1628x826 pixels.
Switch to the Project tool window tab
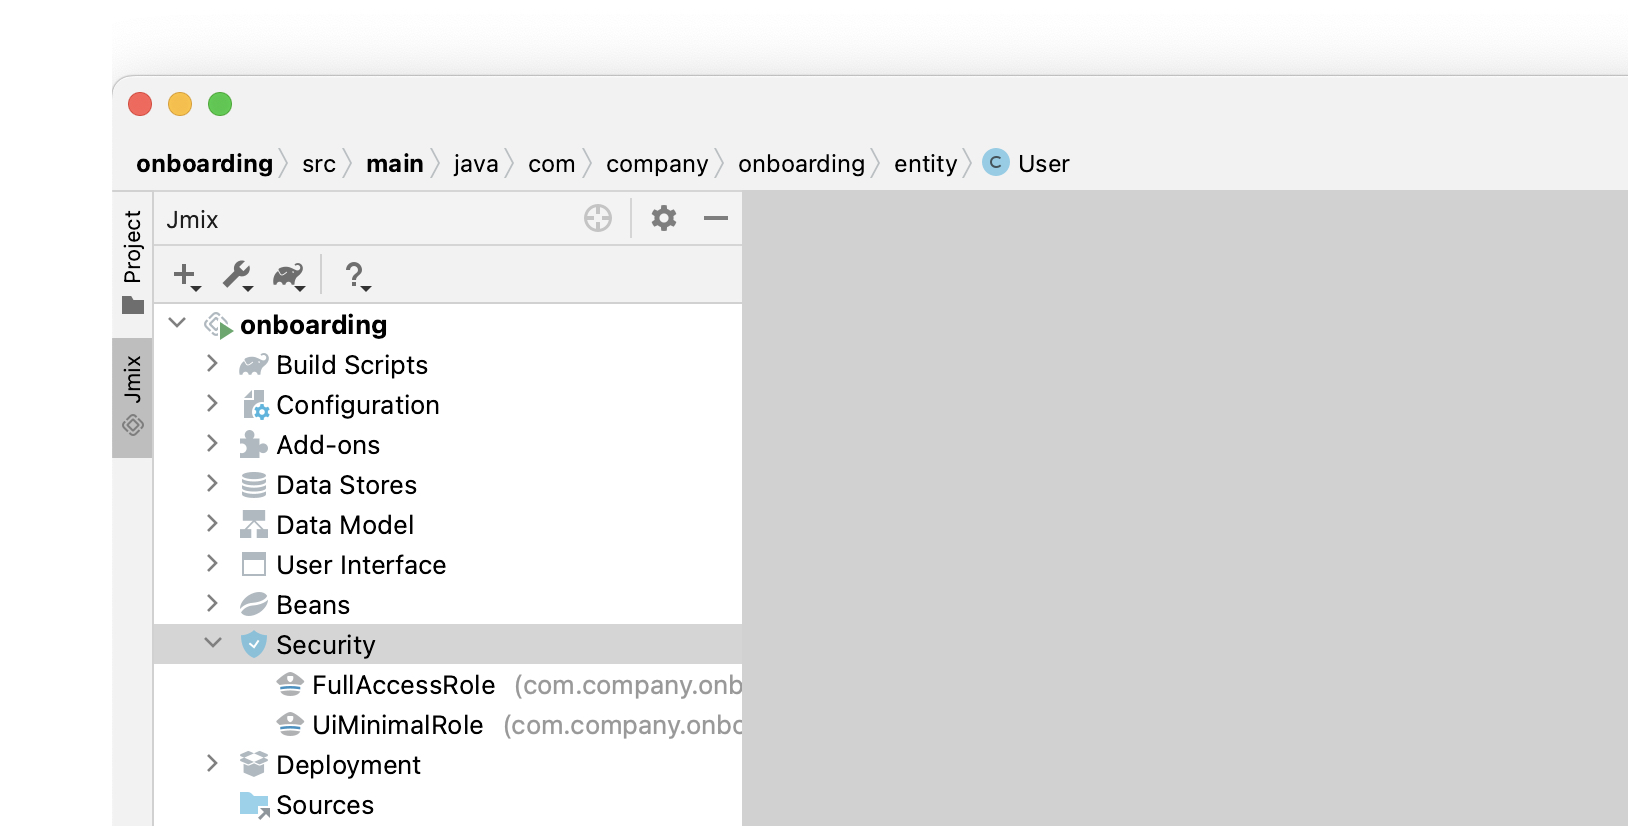tap(133, 262)
